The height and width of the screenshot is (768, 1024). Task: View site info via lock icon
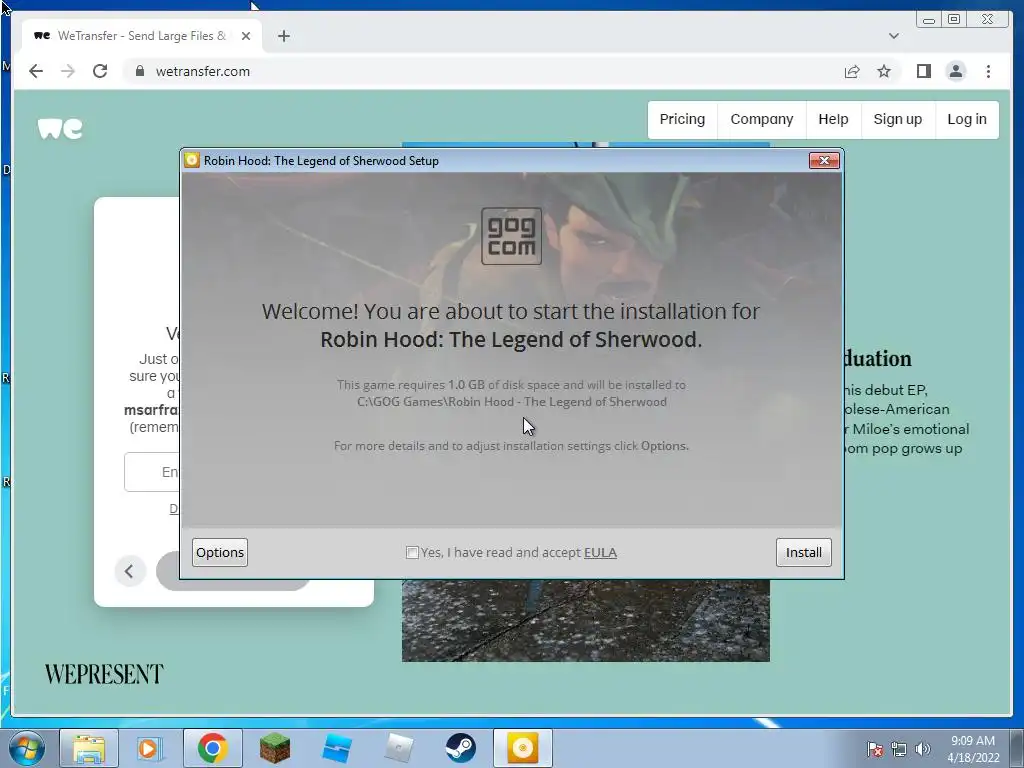(139, 71)
